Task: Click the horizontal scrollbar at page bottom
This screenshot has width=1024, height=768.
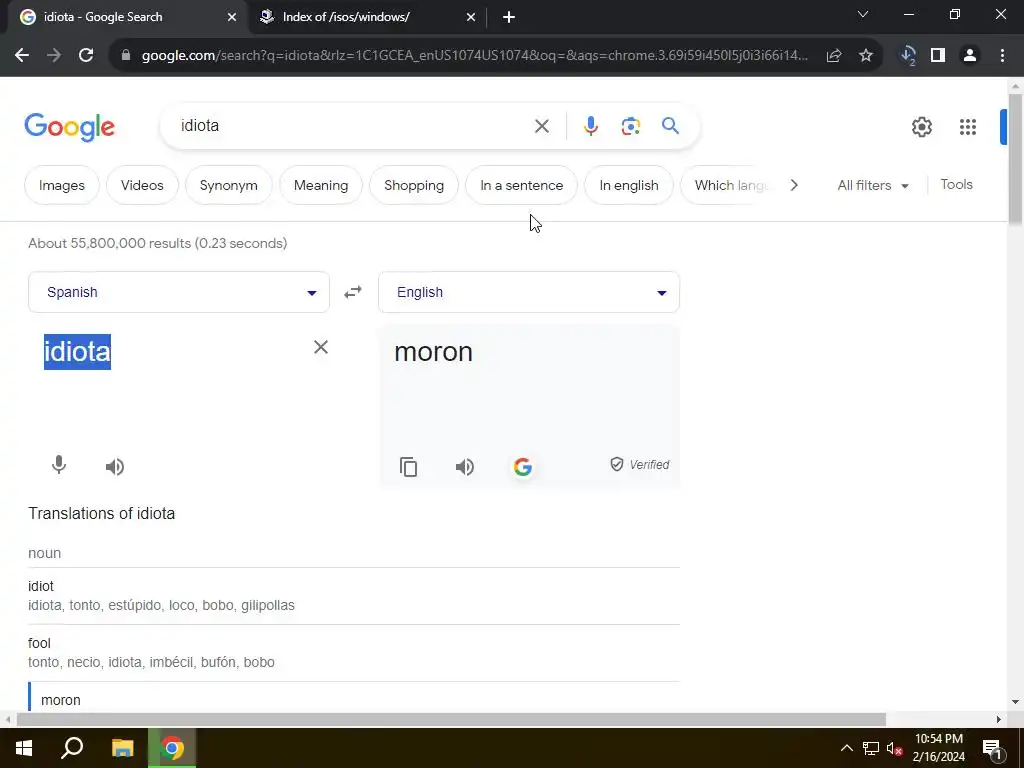Action: [451, 720]
